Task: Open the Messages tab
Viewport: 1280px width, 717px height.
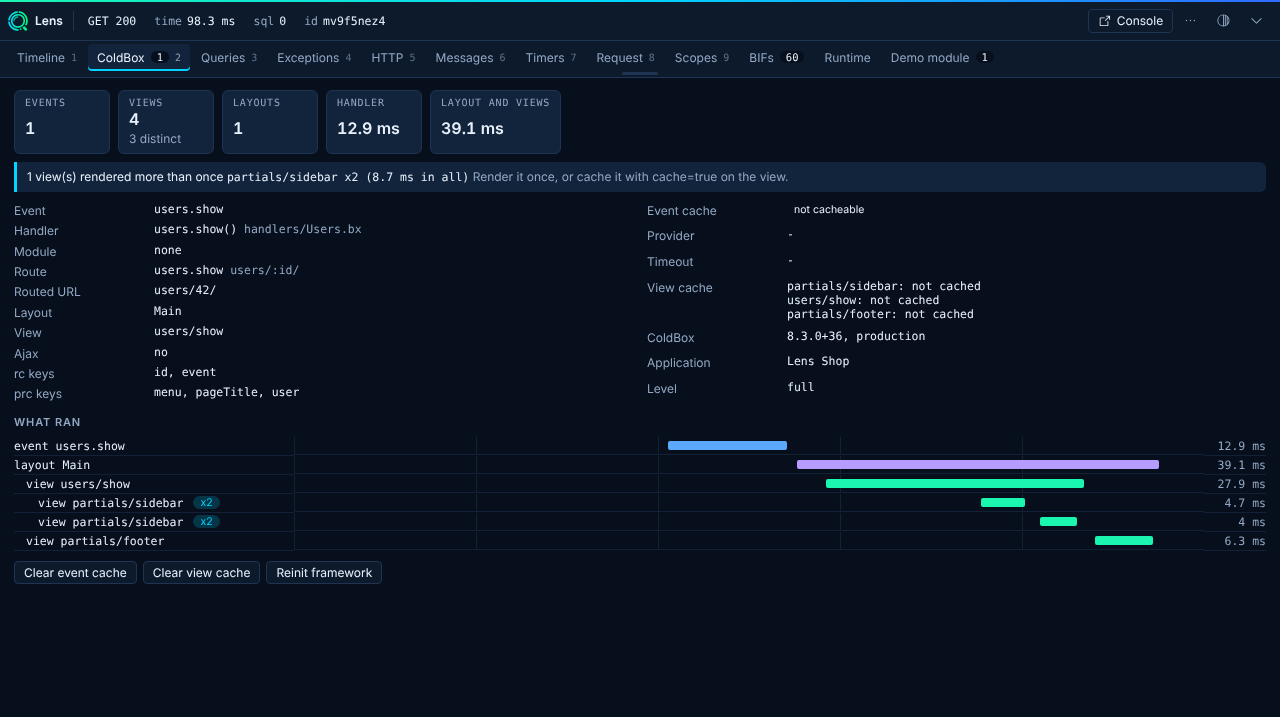Action: [x=470, y=58]
